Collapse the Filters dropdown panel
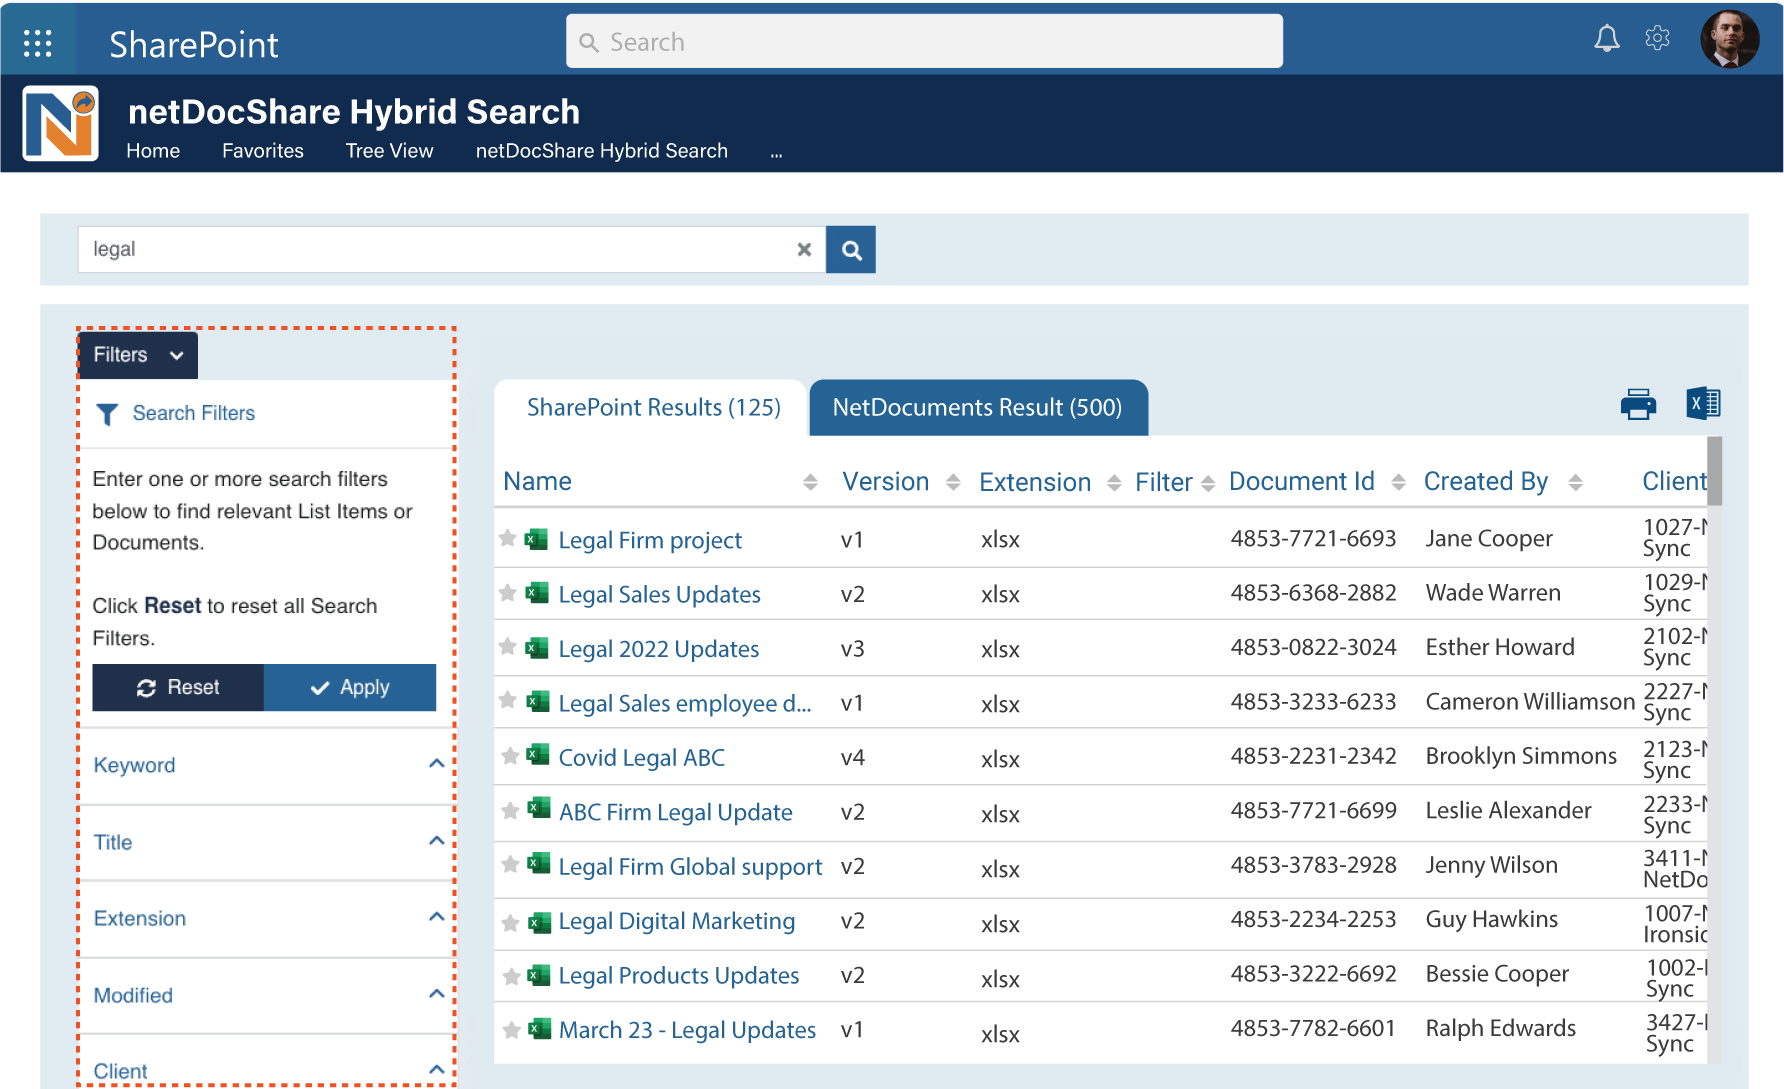This screenshot has width=1784, height=1089. coord(138,355)
